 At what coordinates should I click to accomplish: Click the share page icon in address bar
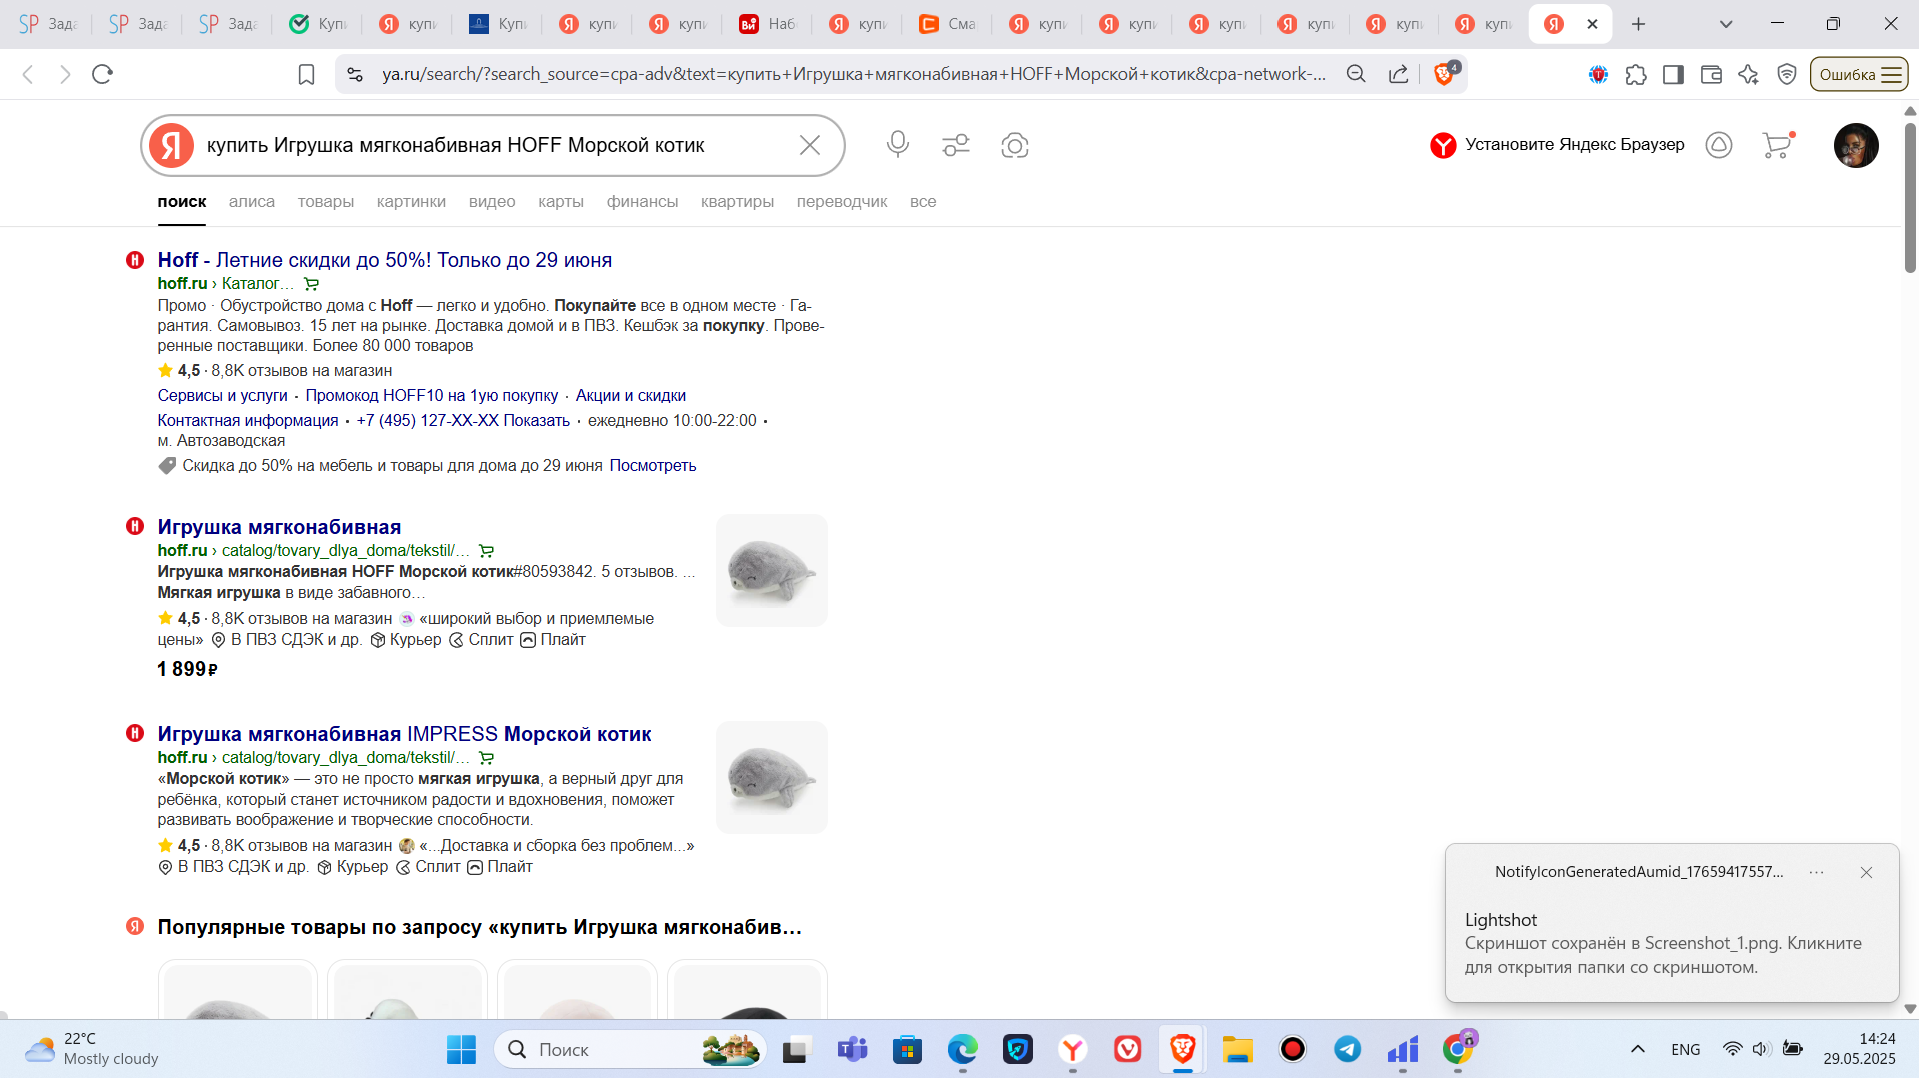click(1399, 74)
